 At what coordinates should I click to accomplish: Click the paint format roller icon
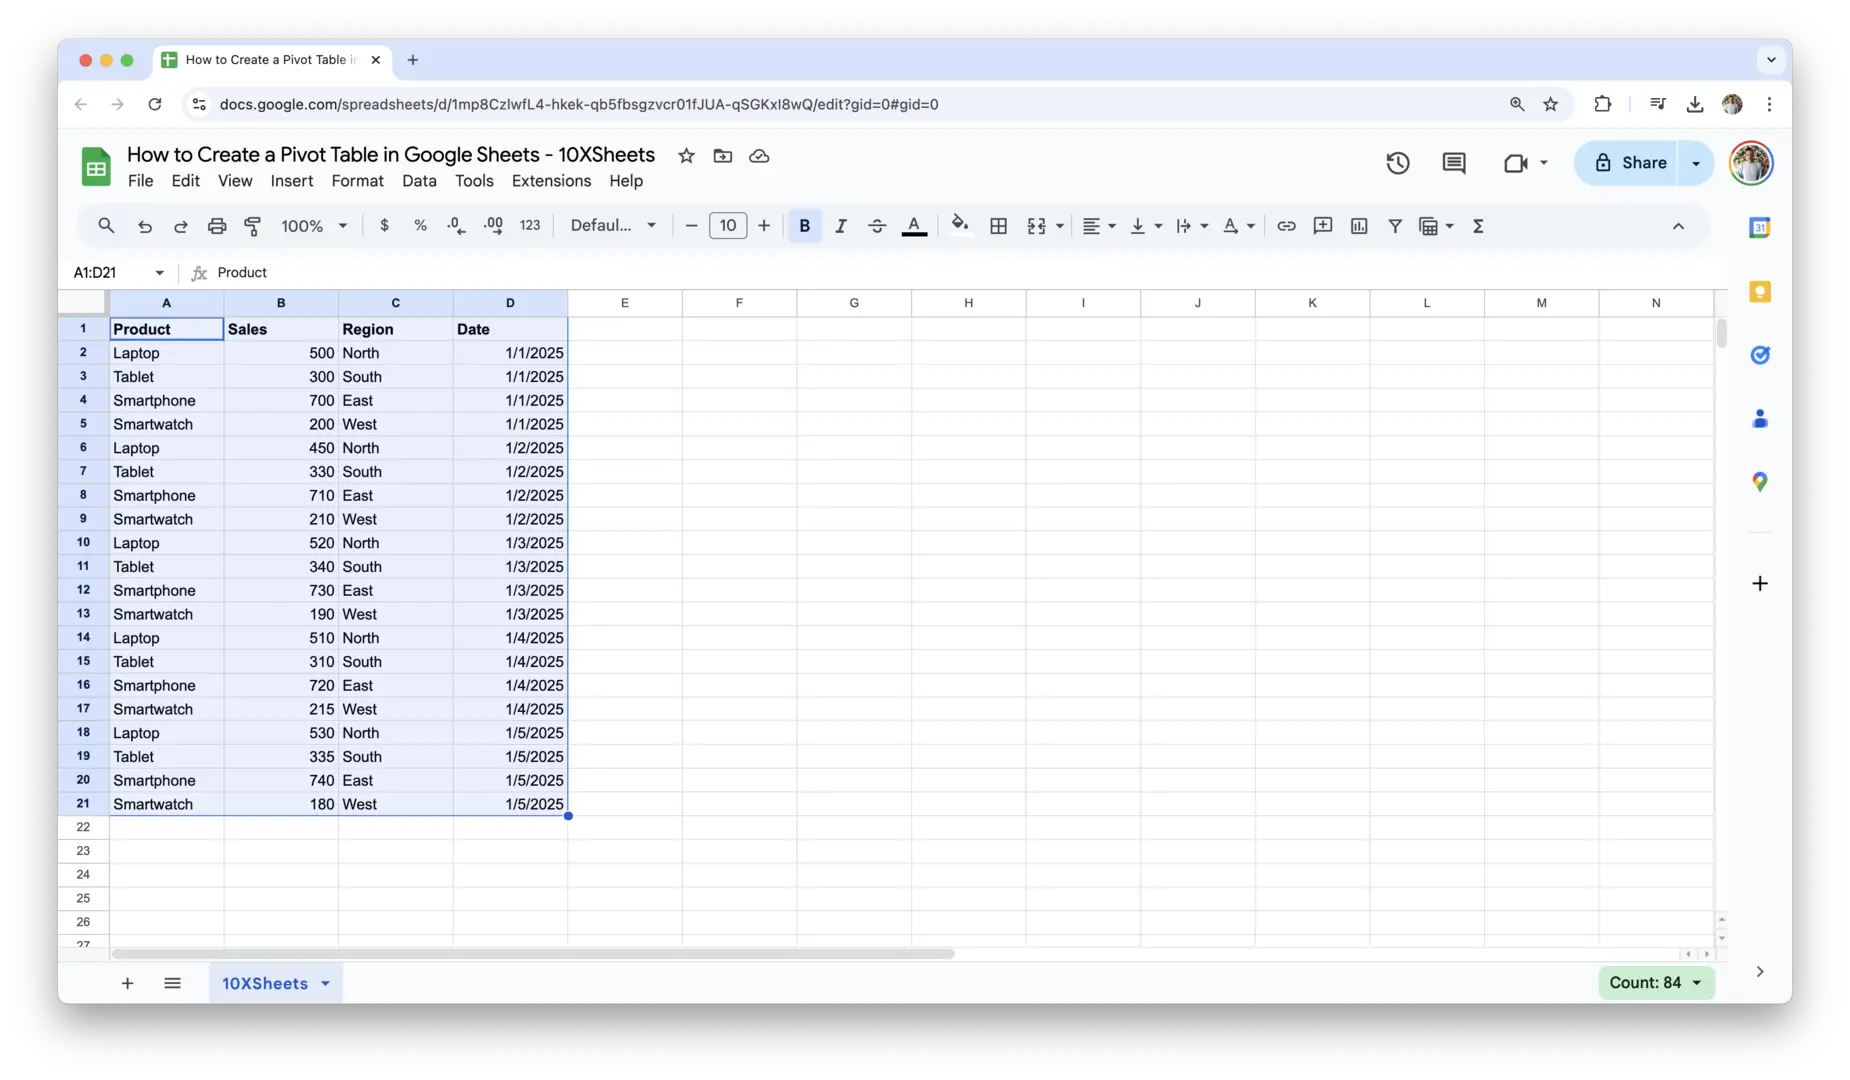click(x=253, y=226)
